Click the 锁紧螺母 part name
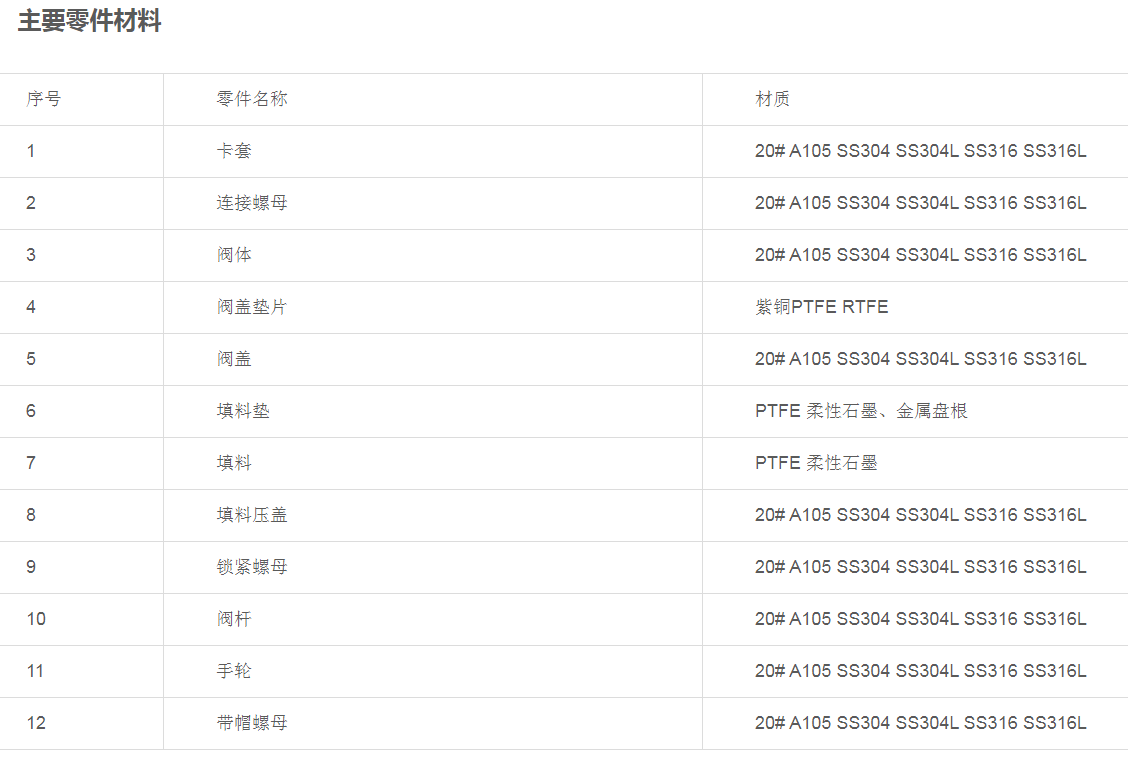1128x759 pixels. [x=252, y=567]
